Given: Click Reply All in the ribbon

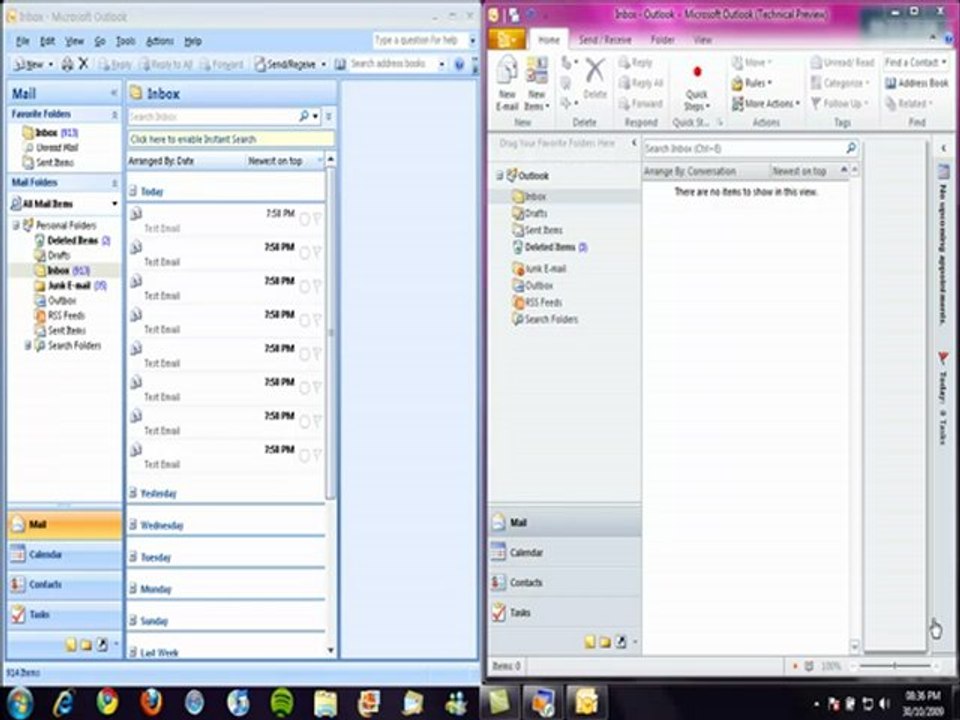Looking at the screenshot, I should (640, 83).
